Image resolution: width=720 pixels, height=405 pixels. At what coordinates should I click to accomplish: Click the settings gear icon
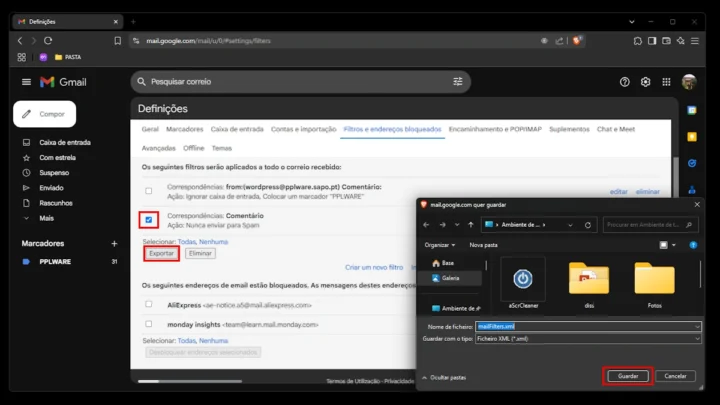[646, 82]
